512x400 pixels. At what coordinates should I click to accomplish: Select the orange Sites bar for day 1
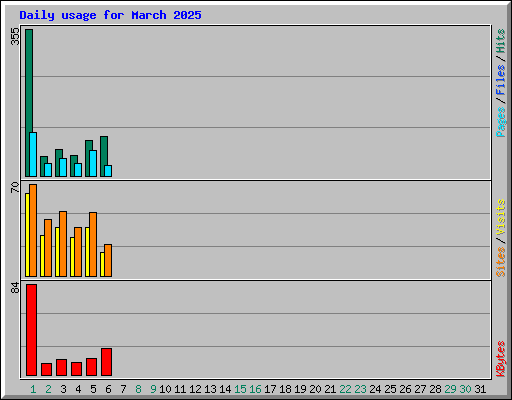click(33, 230)
